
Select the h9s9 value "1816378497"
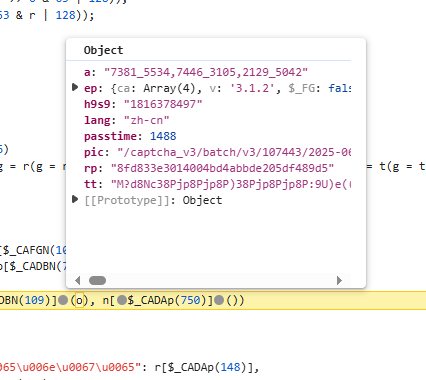click(163, 104)
